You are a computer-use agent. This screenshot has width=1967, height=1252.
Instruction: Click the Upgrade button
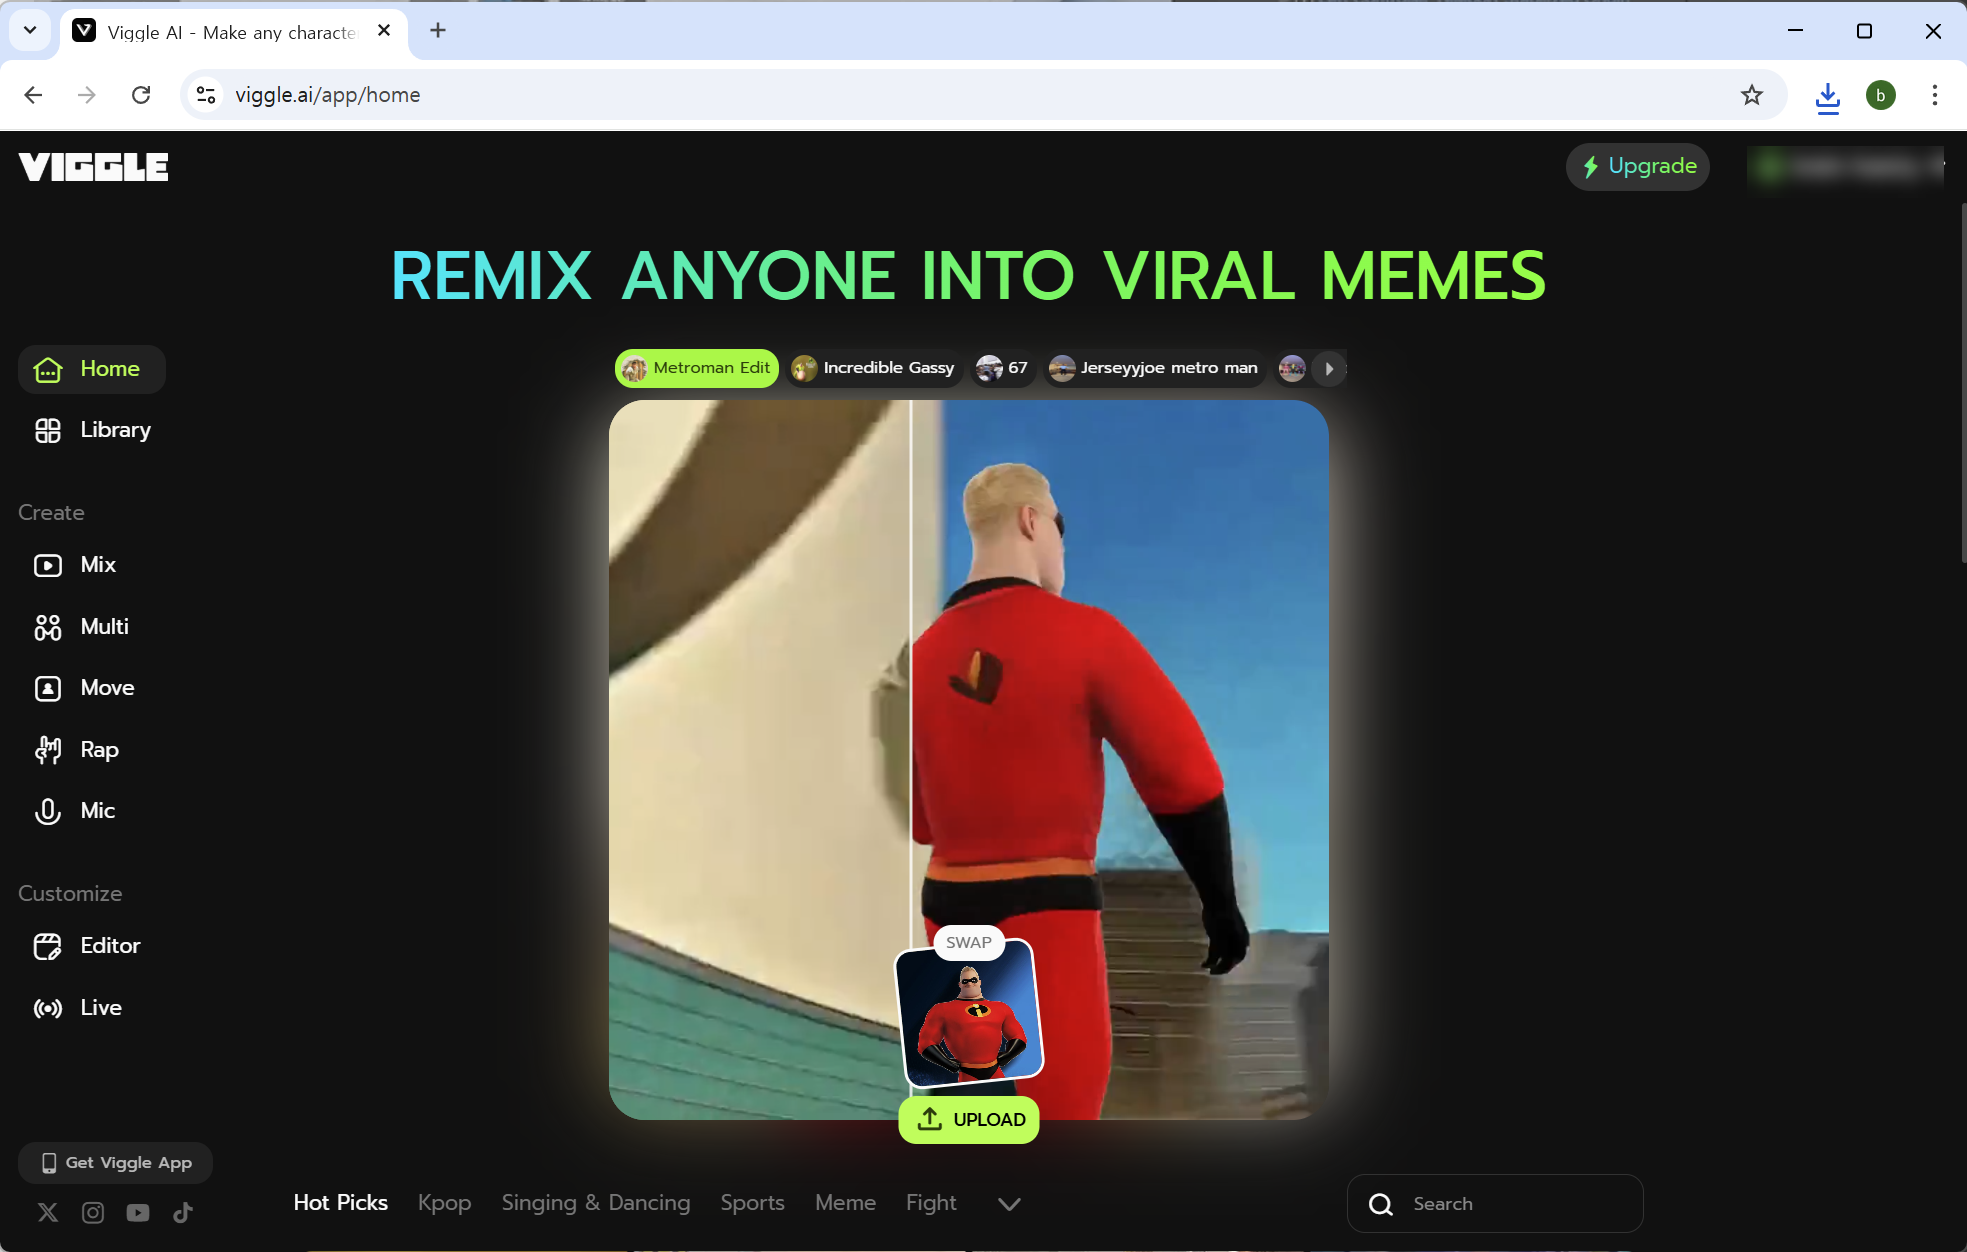(1638, 166)
